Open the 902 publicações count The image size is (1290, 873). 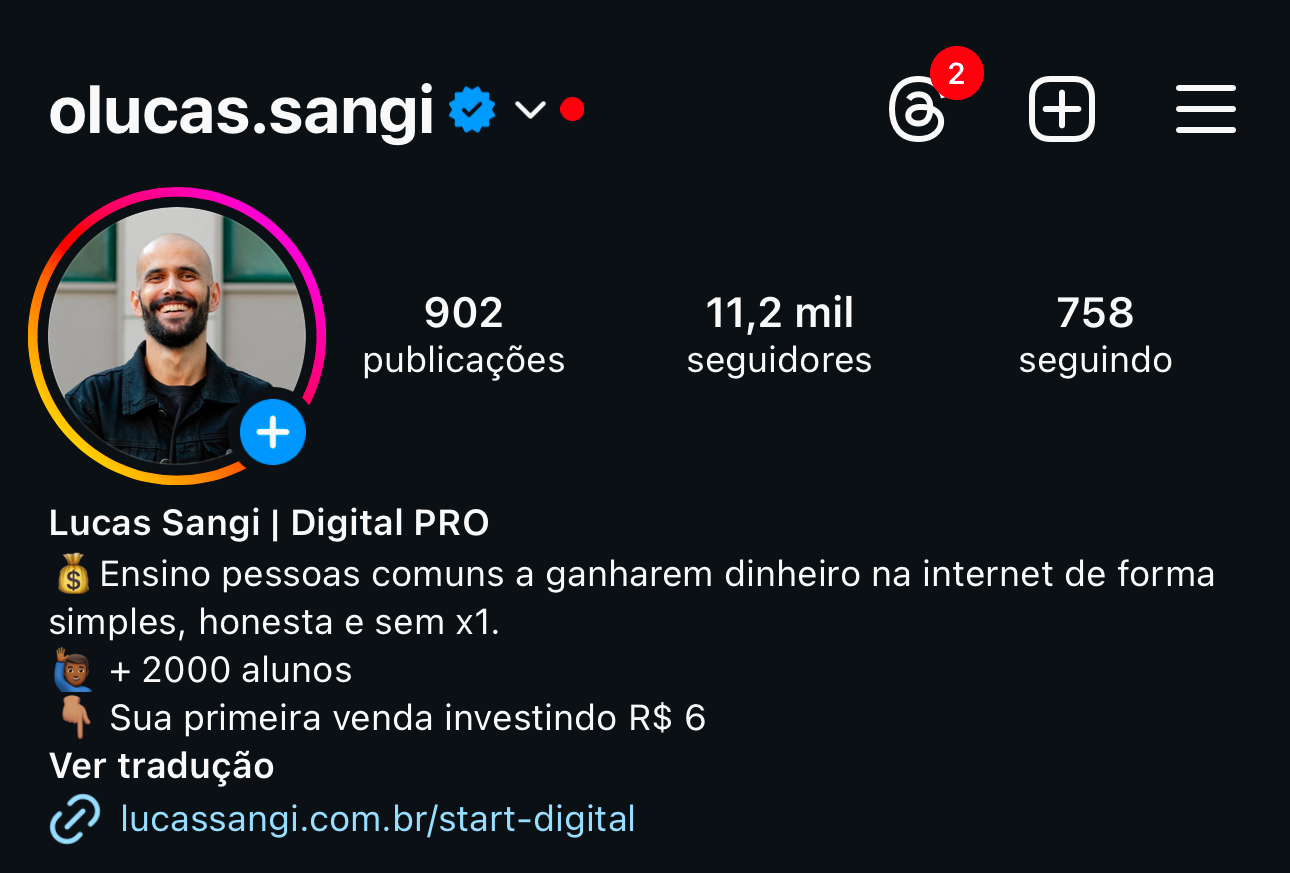[x=464, y=335]
